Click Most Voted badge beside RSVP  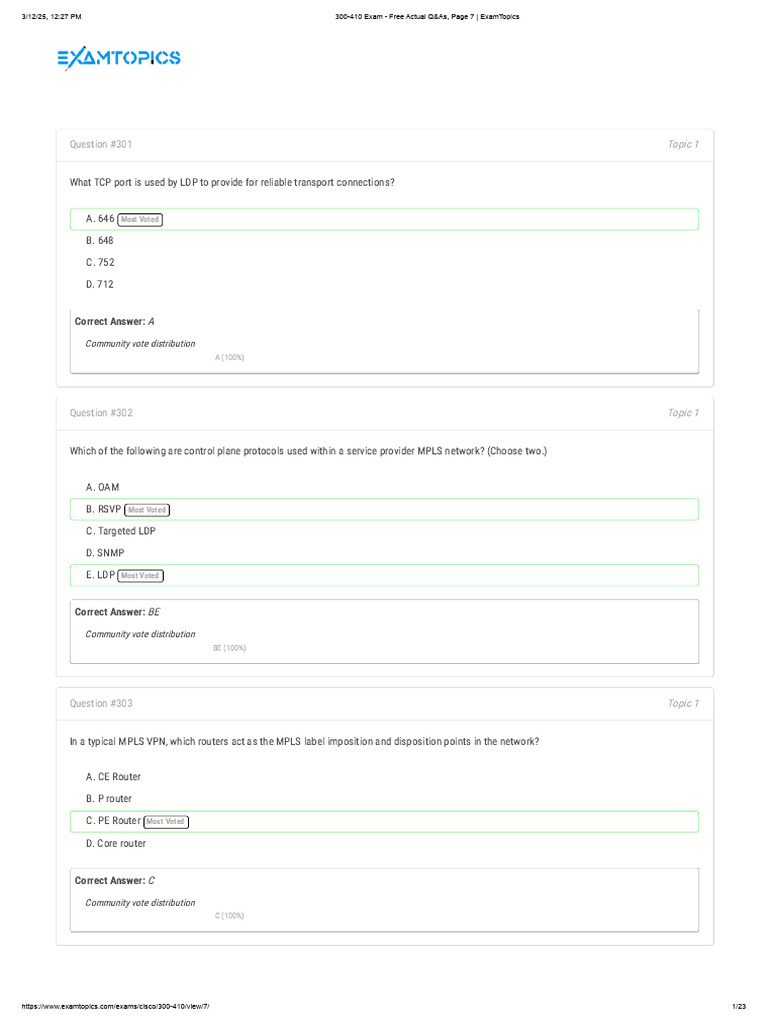[x=147, y=510]
